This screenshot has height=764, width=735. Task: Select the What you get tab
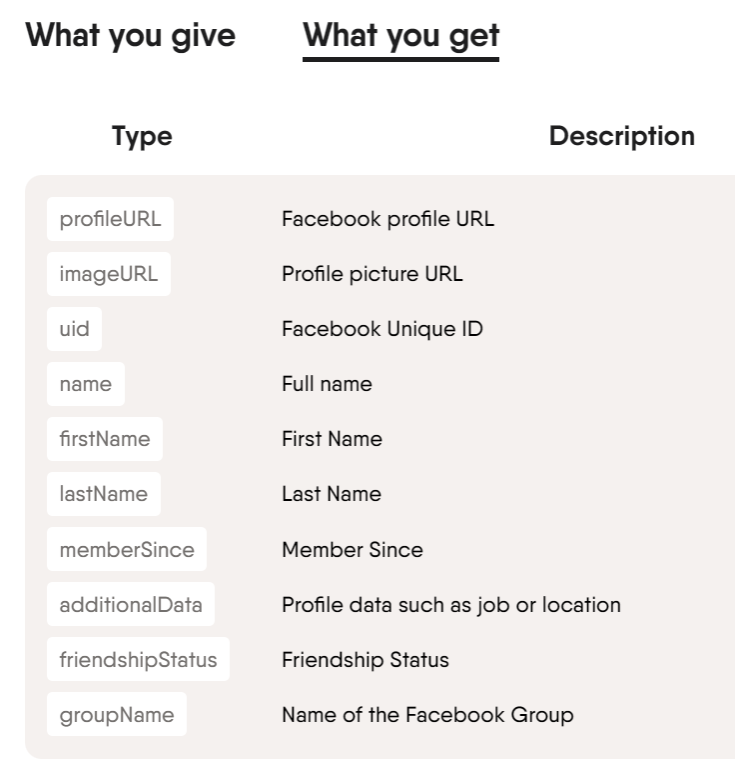pos(401,37)
